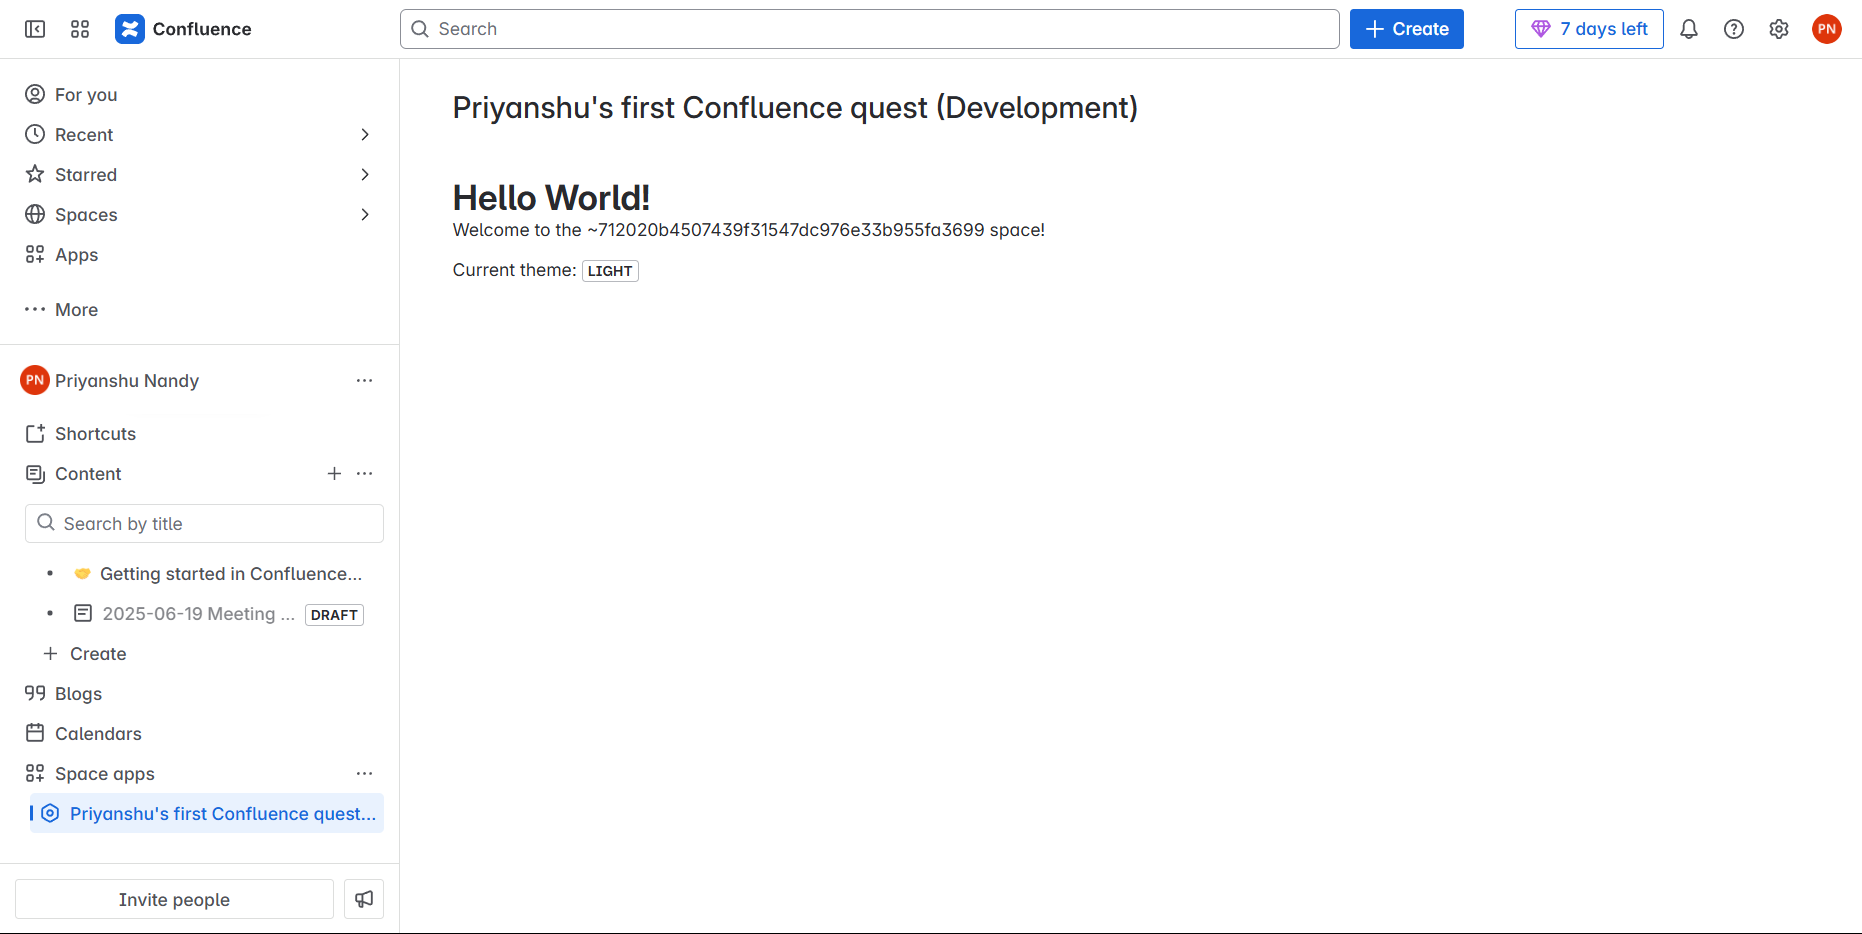Click the DRAFT badge on meeting page
1862x934 pixels.
[x=334, y=614]
